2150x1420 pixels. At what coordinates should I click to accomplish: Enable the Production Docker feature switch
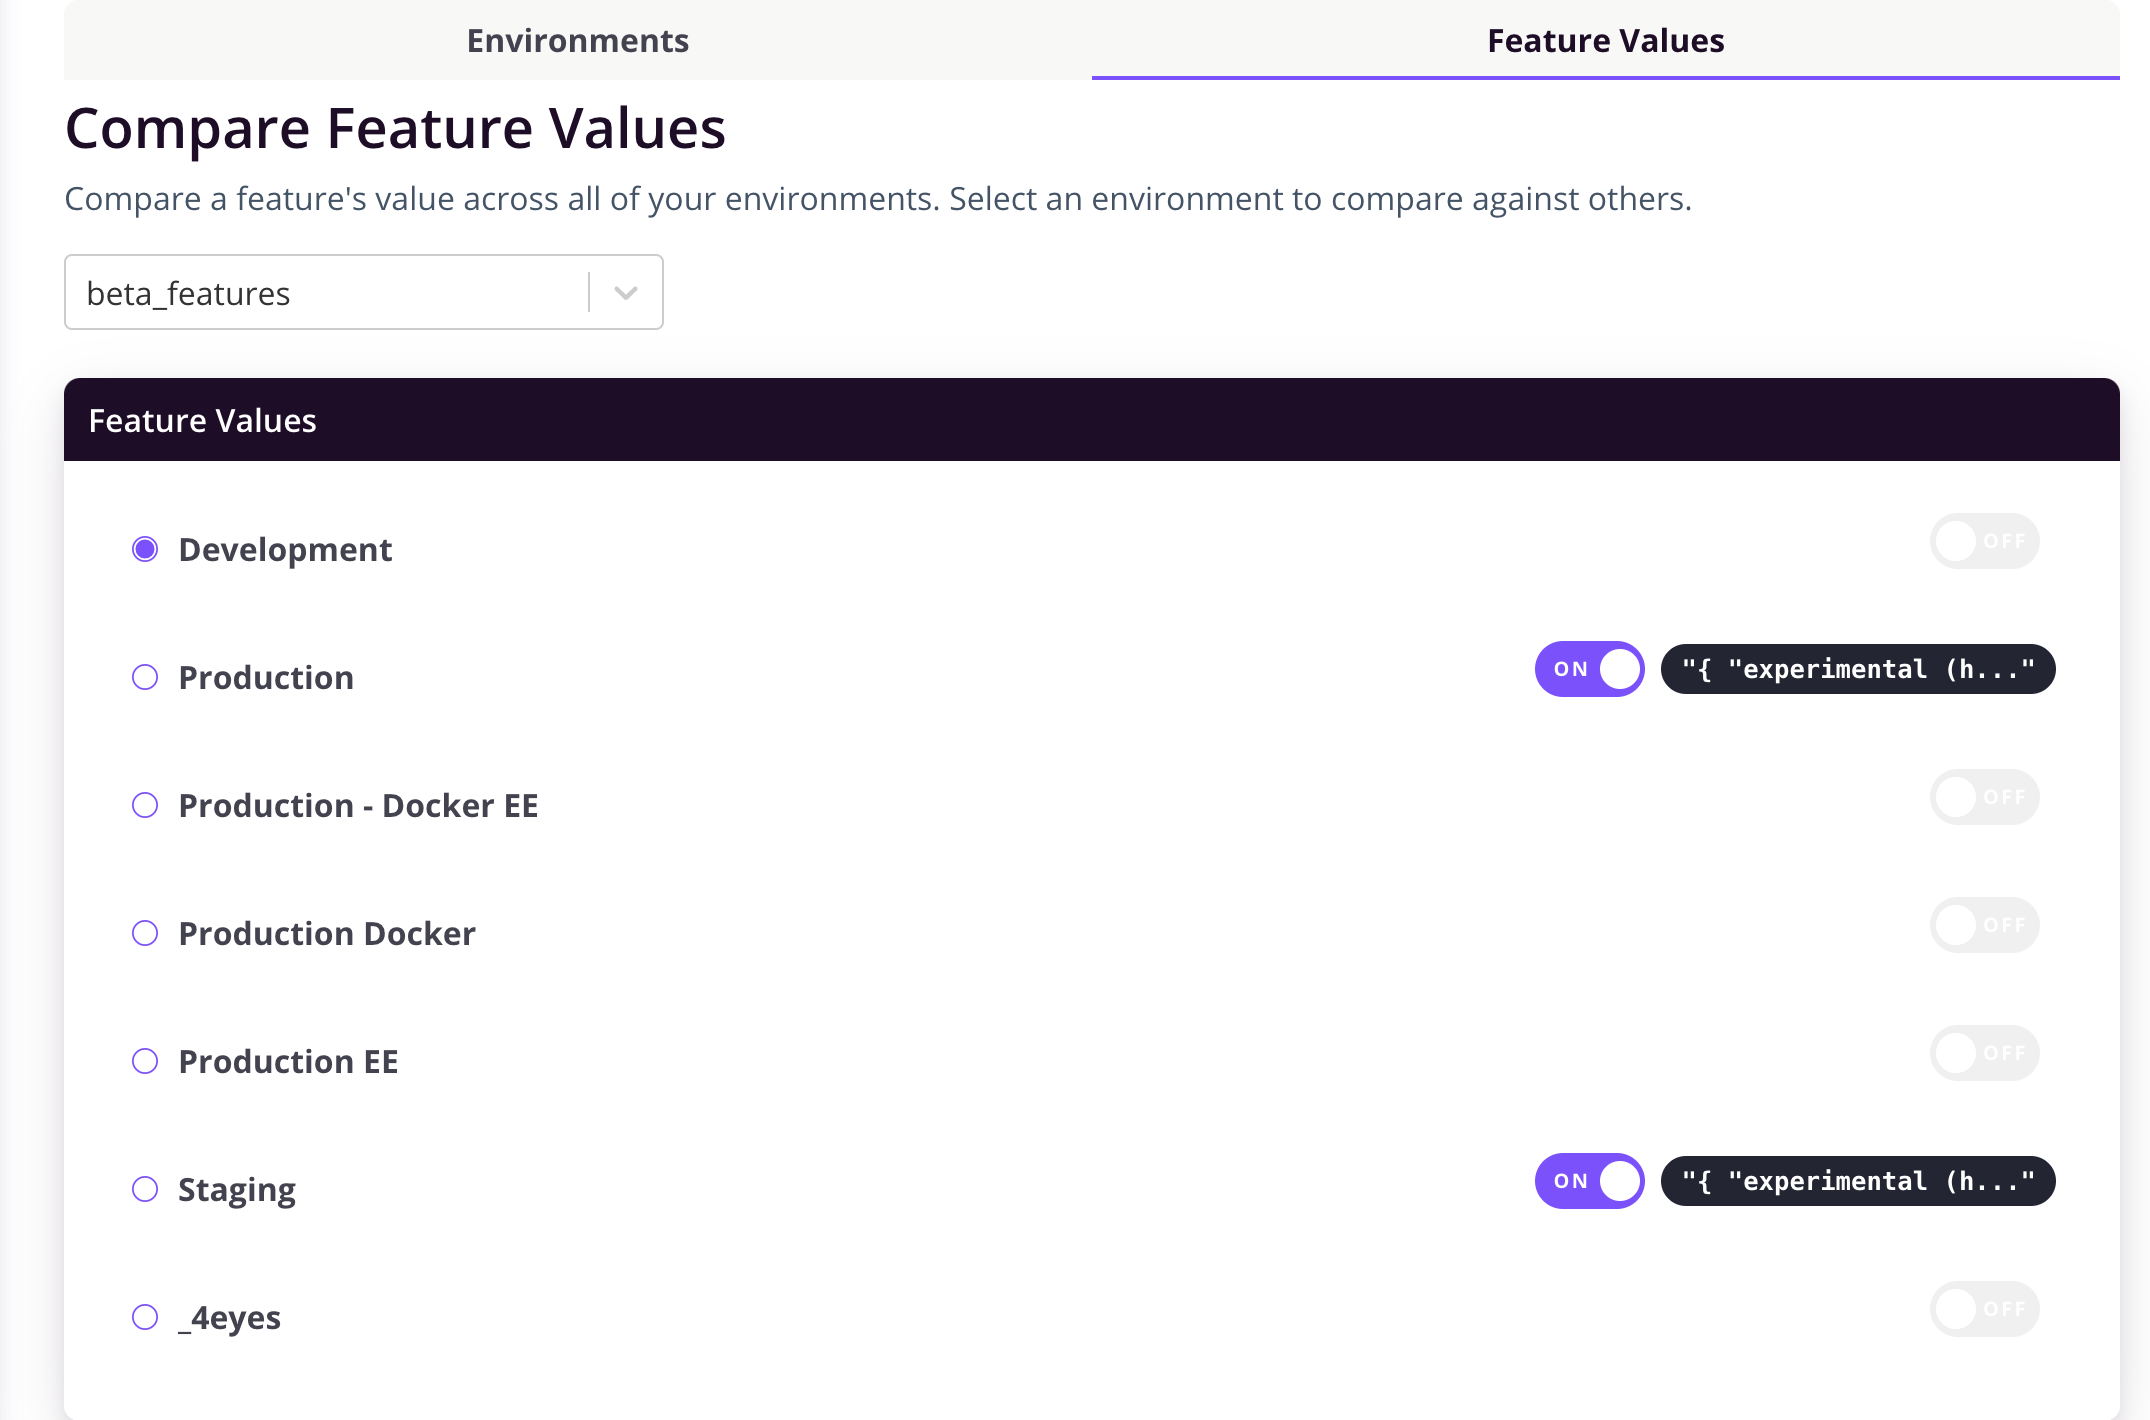[1984, 925]
